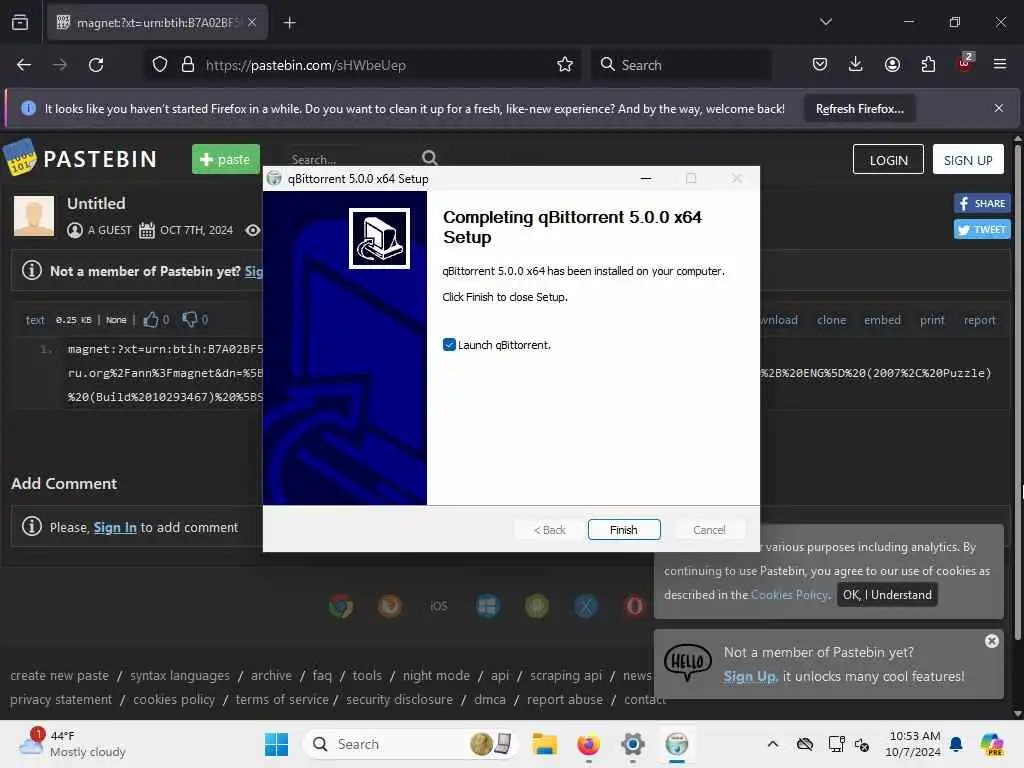
Task: Click the disabled Back button in setup
Action: coord(550,530)
